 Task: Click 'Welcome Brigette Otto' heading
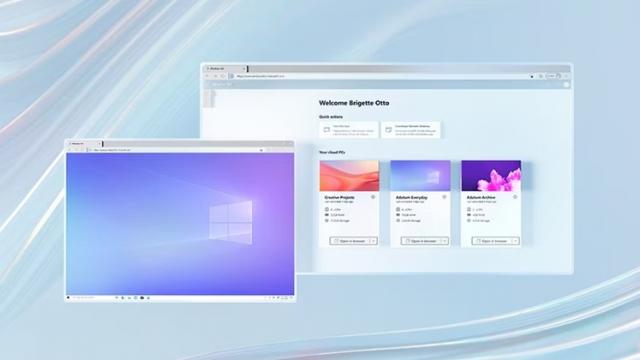point(354,103)
